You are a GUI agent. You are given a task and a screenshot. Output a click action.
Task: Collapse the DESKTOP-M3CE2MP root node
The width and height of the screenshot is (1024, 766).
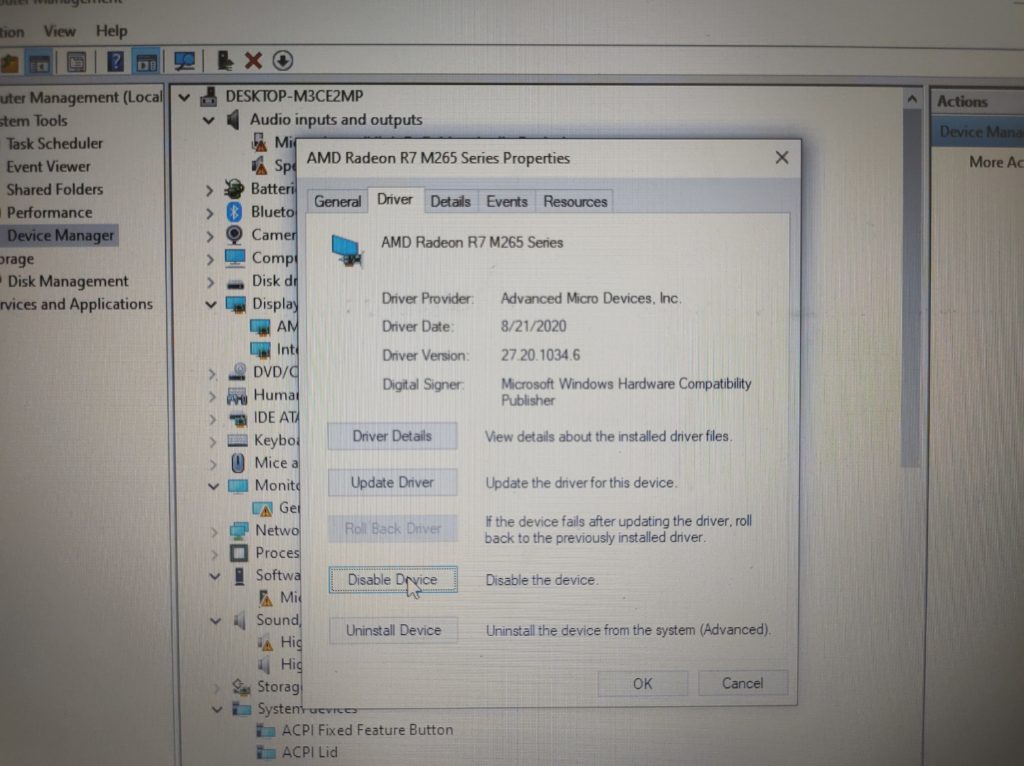click(185, 97)
